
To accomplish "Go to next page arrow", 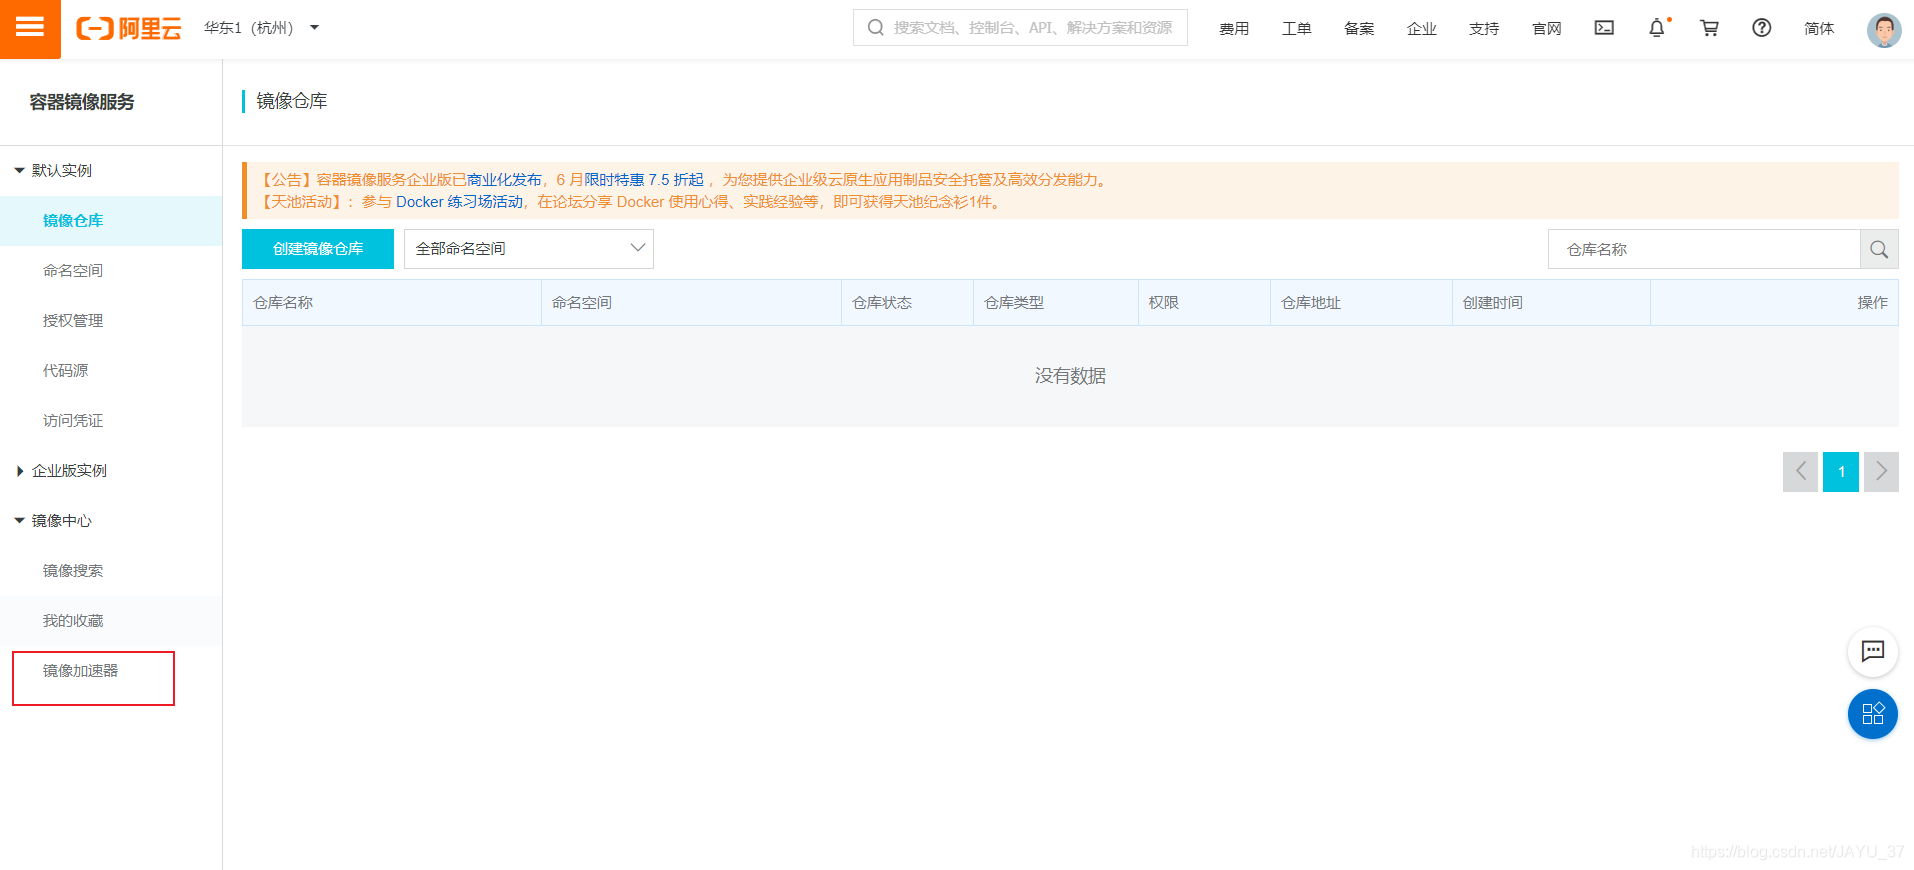I will (x=1881, y=471).
